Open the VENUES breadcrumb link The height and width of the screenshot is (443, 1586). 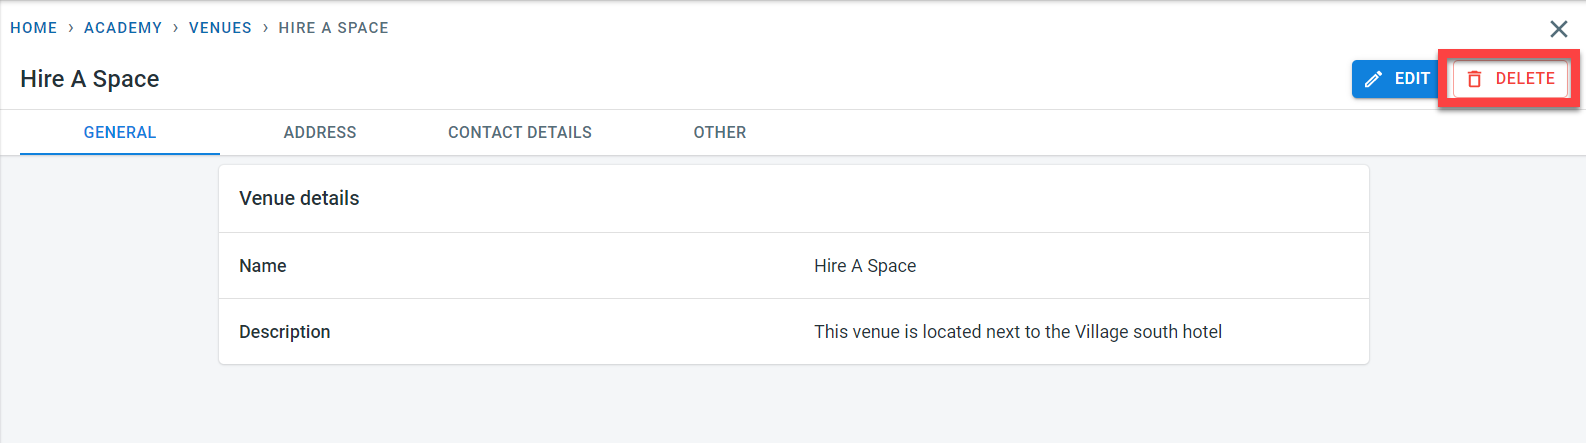tap(220, 28)
